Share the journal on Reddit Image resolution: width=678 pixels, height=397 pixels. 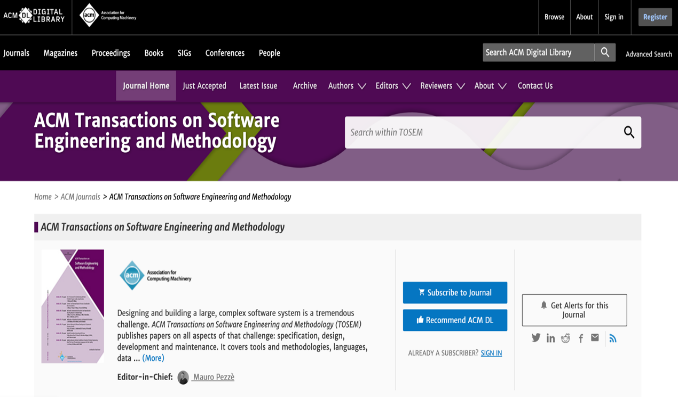point(566,338)
